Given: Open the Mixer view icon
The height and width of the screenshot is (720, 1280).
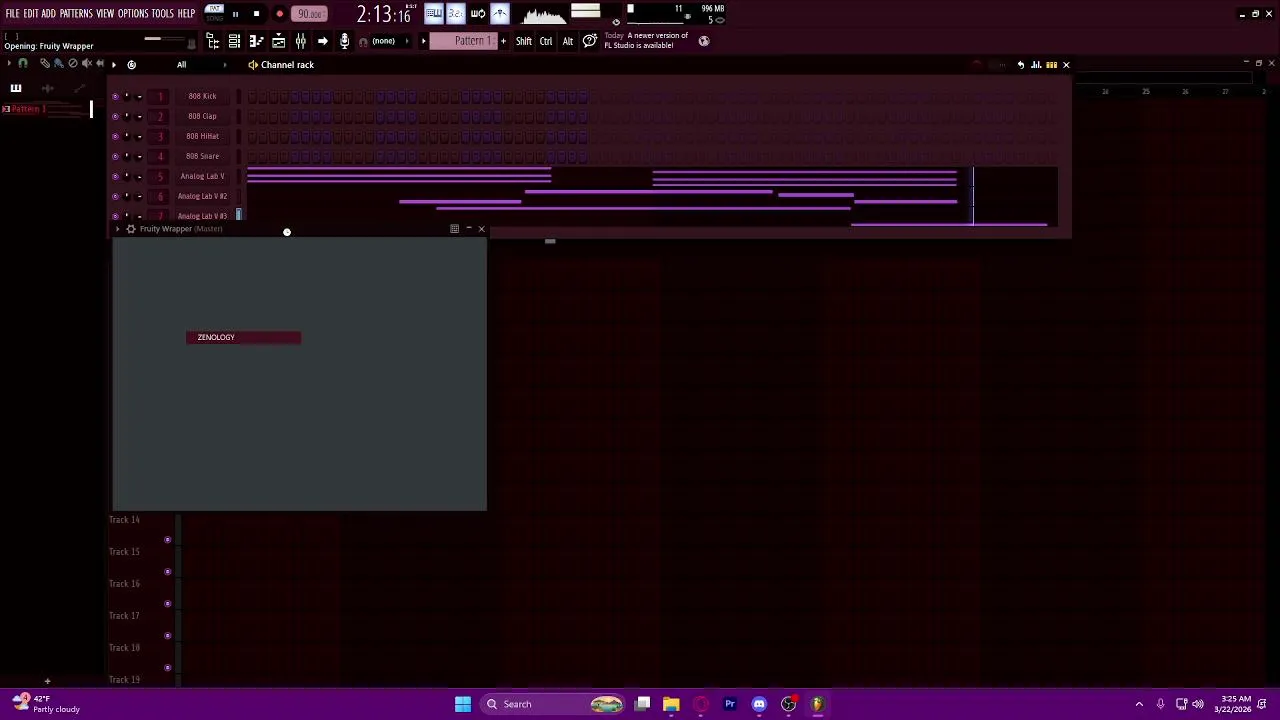Looking at the screenshot, I should (300, 41).
